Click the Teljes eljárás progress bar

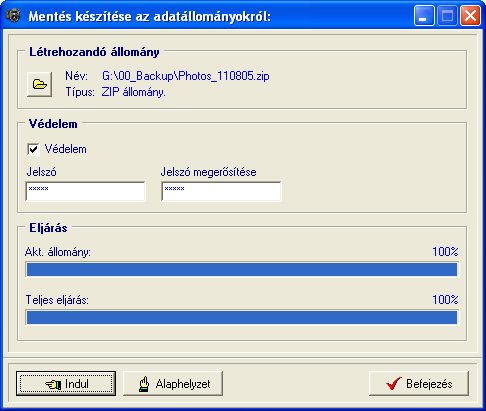[242, 317]
